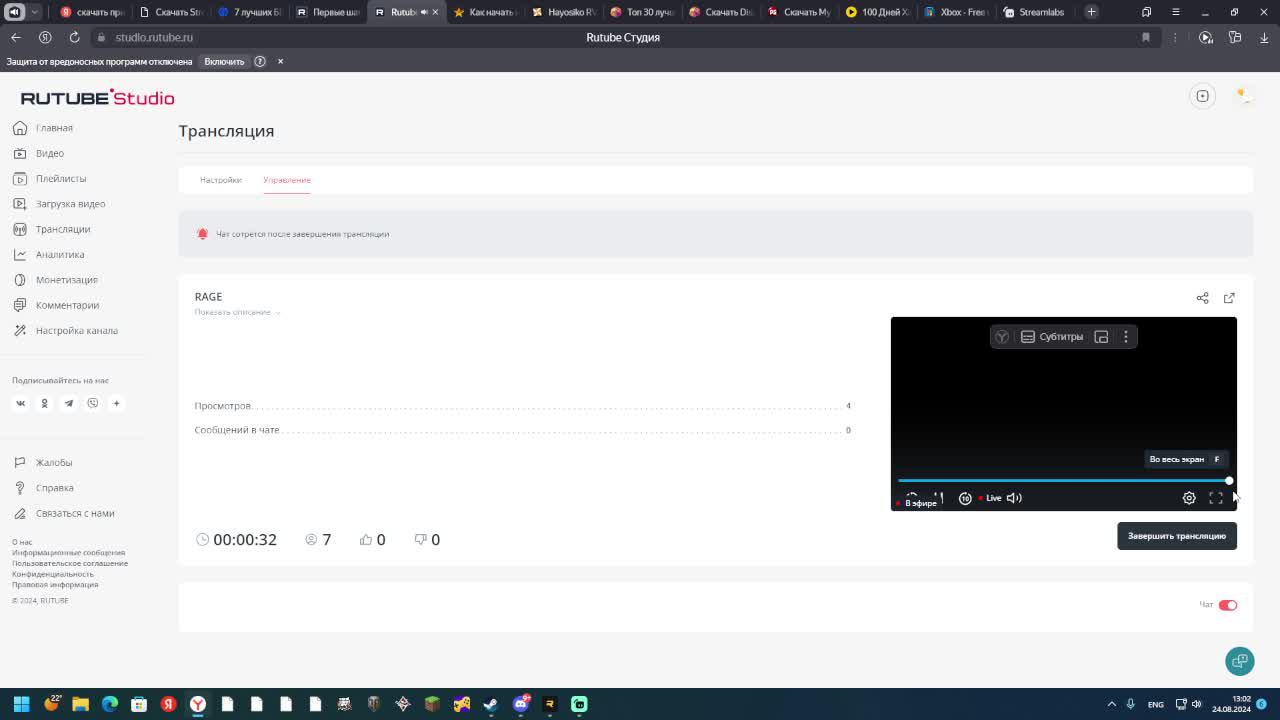Image resolution: width=1280 pixels, height=720 pixels.
Task: Open the Telegram social link
Action: 68,403
